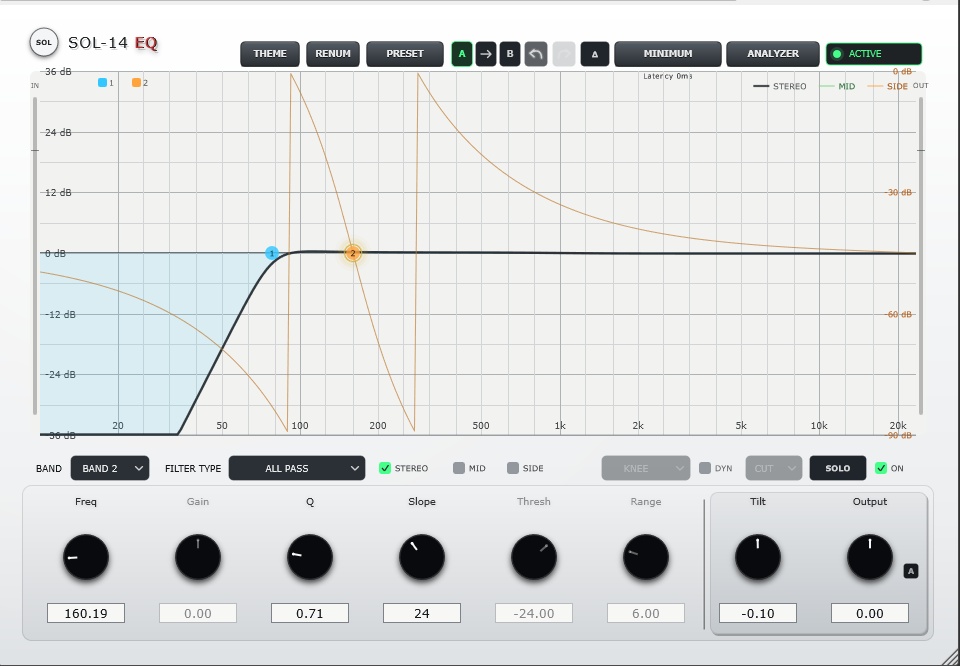This screenshot has height=666, width=960.
Task: Enable the STEREO checkbox
Action: (384, 468)
